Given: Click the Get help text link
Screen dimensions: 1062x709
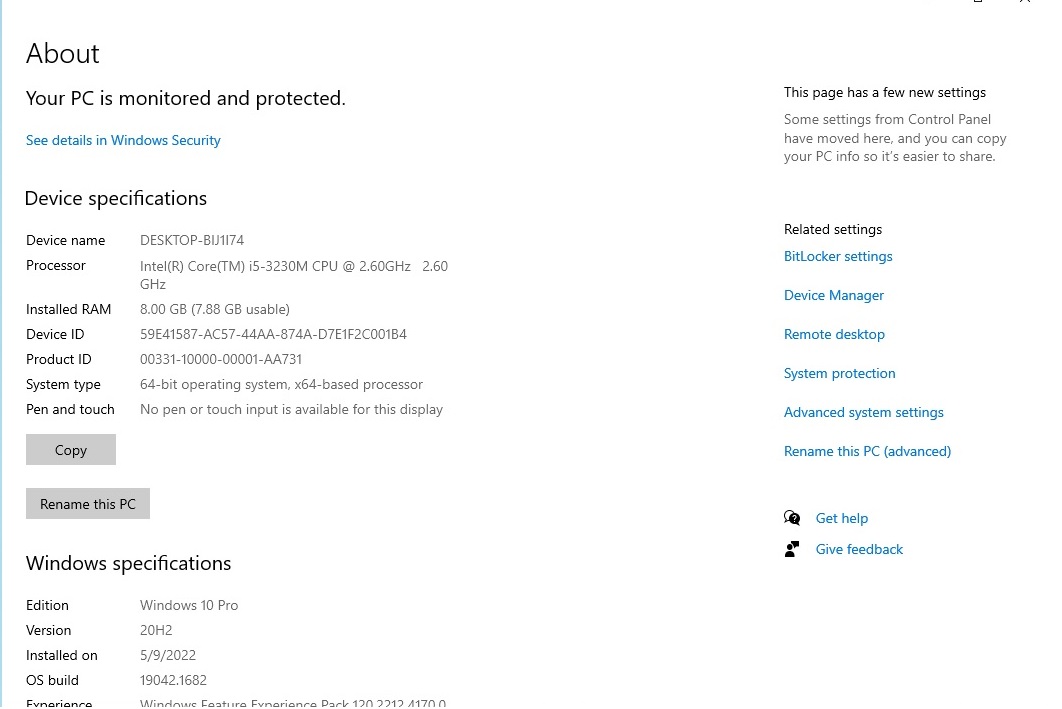Looking at the screenshot, I should pos(842,518).
